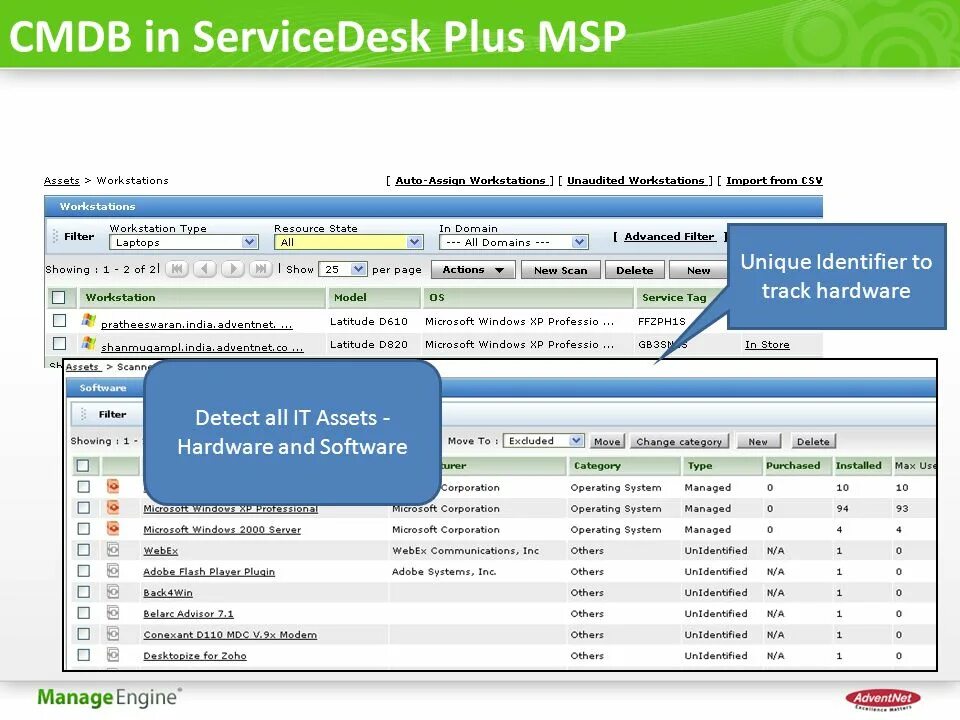Tick checkbox for shanmugampl workstation
Screen dimensions: 960x720
point(59,343)
